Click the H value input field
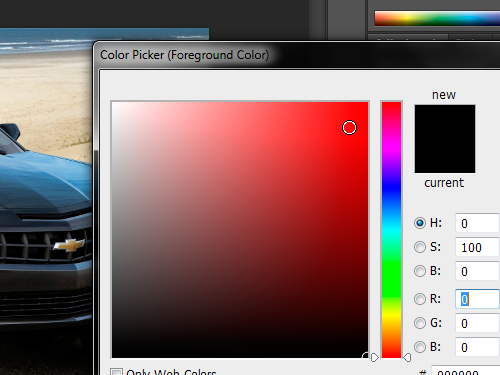The image size is (500, 375). pyautogui.click(x=477, y=223)
